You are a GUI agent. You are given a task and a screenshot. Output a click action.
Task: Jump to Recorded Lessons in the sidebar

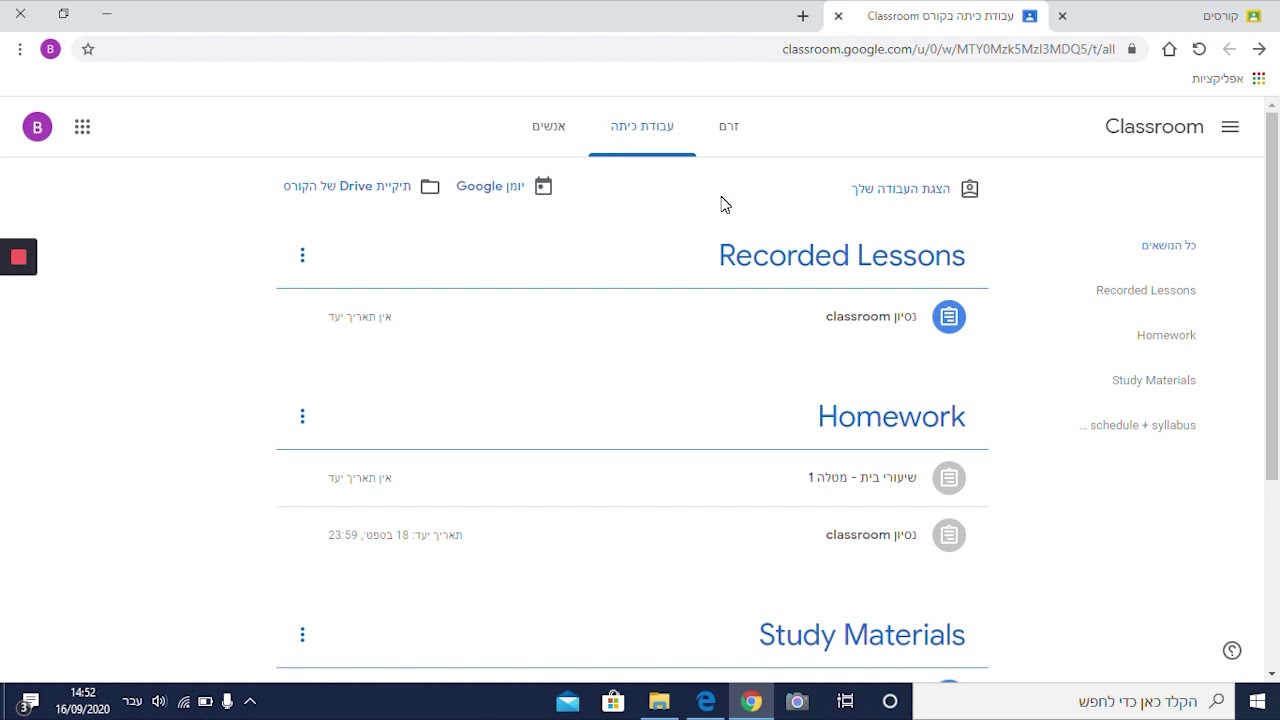click(x=1146, y=290)
